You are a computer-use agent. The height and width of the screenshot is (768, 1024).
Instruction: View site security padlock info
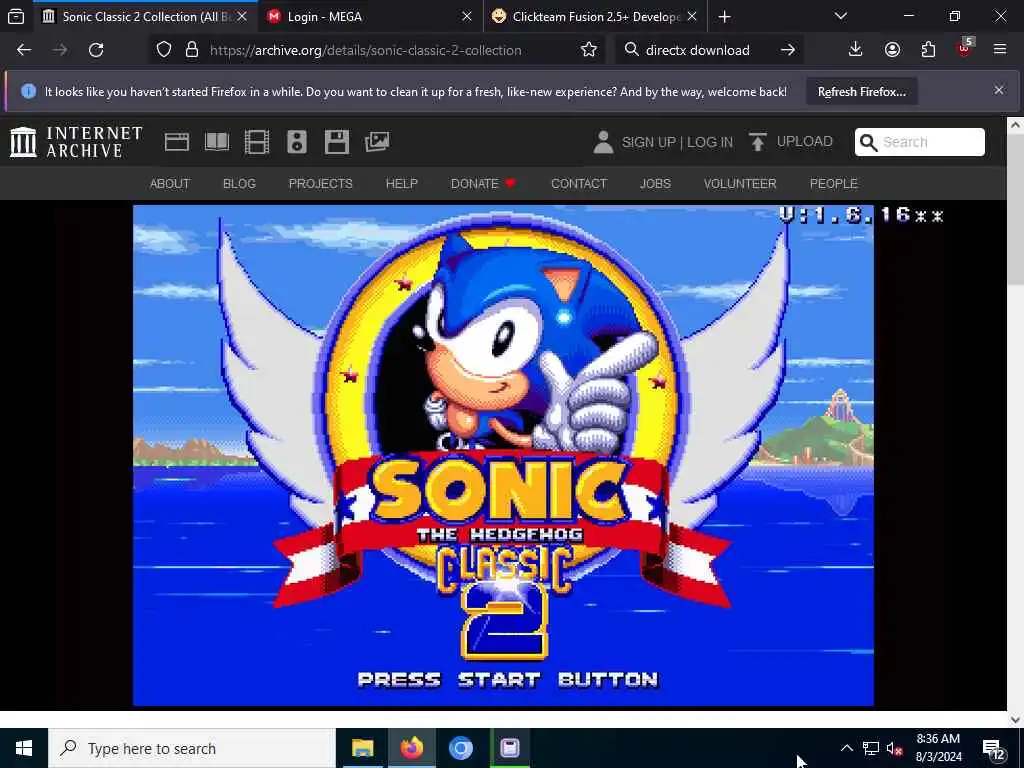click(192, 50)
